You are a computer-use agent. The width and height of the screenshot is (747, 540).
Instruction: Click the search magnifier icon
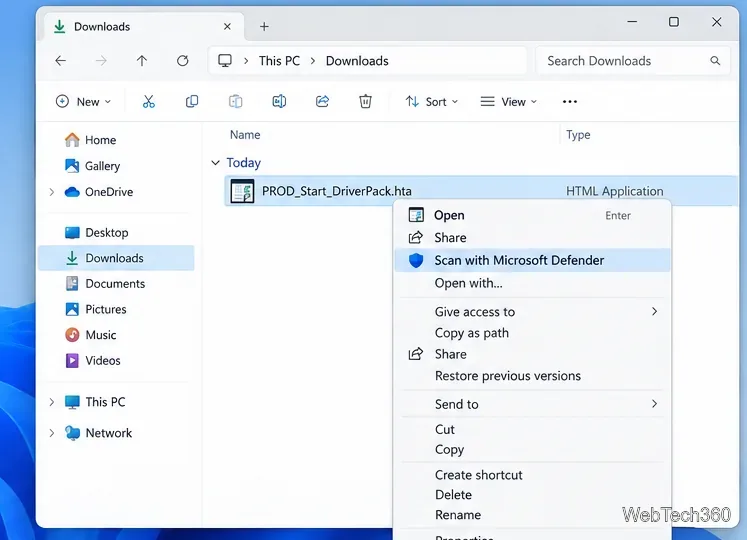pyautogui.click(x=715, y=61)
